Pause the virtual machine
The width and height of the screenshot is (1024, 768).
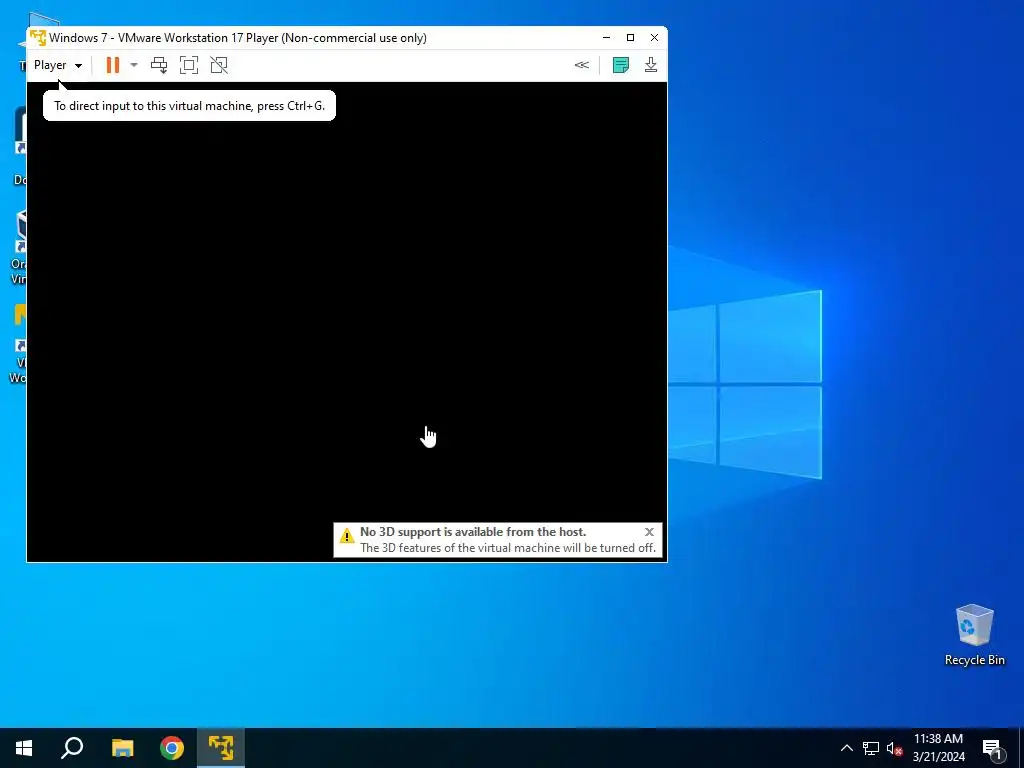(x=113, y=65)
